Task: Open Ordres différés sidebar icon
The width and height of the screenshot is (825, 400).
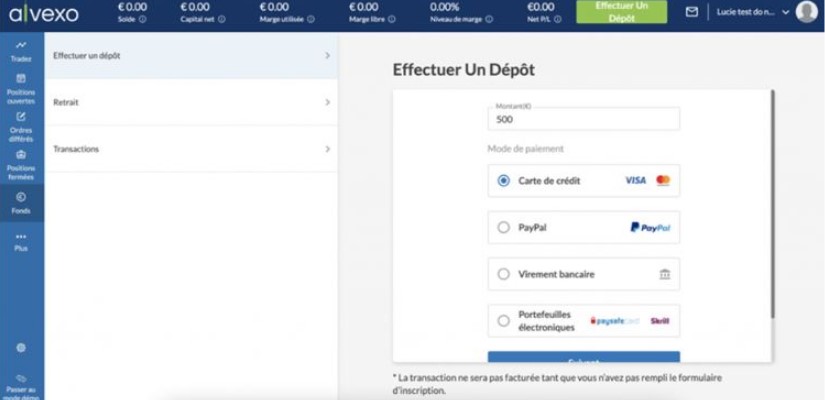Action: tap(21, 116)
